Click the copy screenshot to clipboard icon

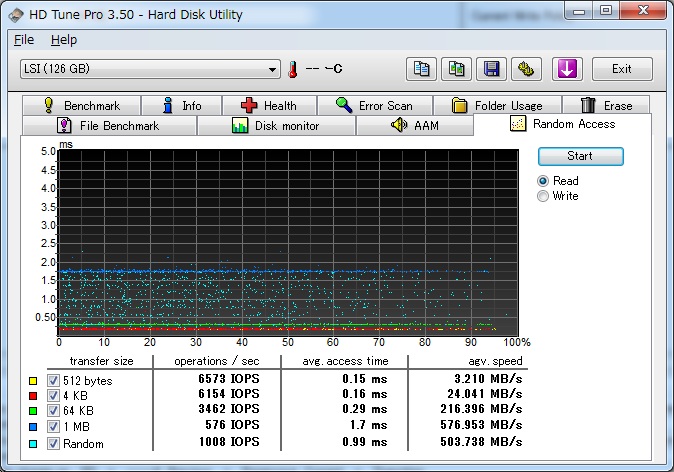click(456, 69)
